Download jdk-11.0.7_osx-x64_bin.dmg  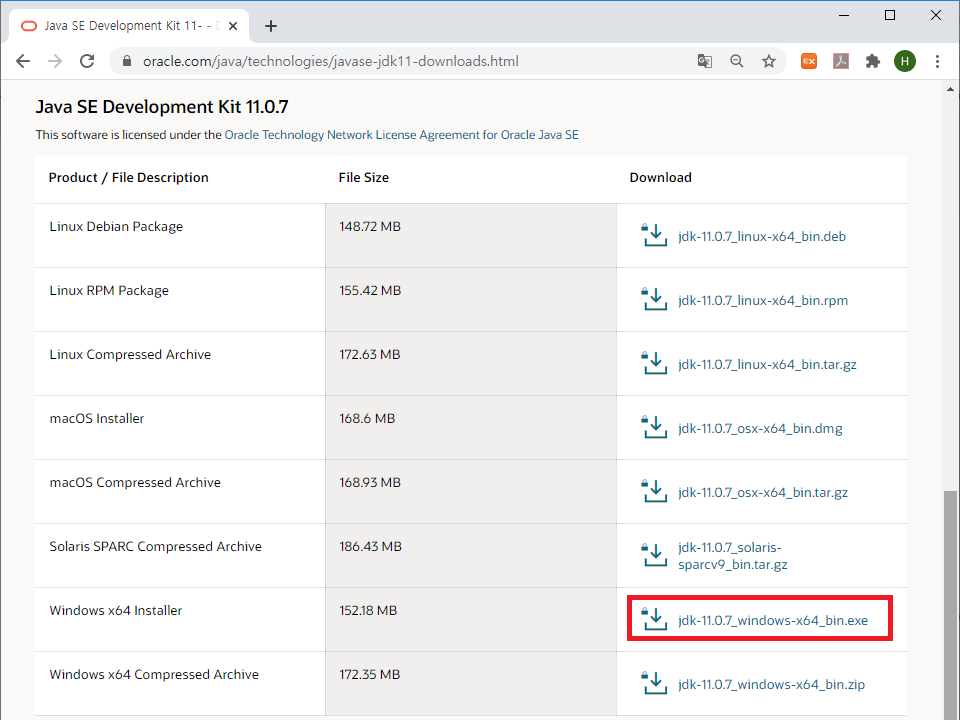(760, 429)
